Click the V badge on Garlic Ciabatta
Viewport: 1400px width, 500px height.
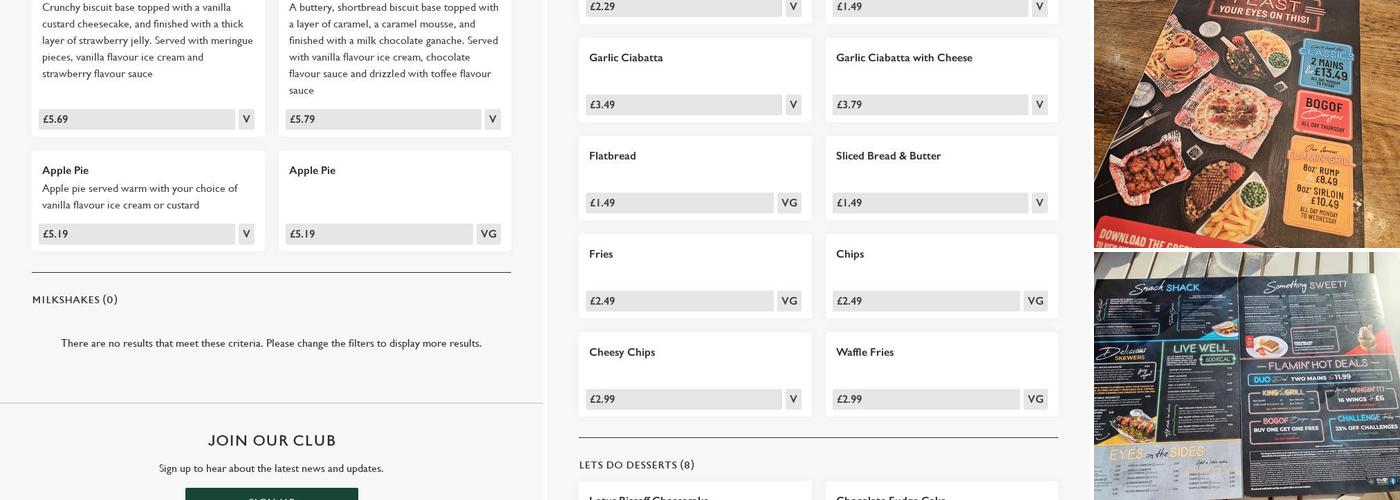click(793, 105)
